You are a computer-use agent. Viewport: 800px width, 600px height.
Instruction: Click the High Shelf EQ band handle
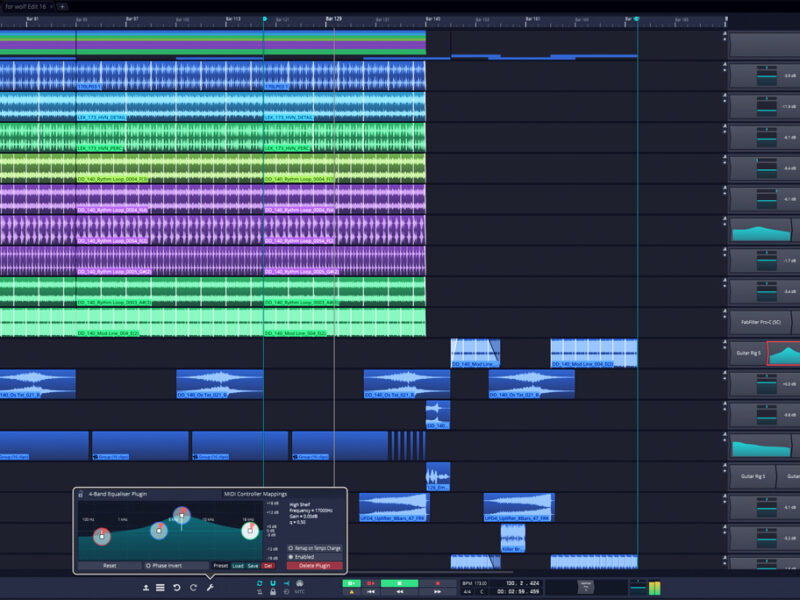click(x=249, y=530)
